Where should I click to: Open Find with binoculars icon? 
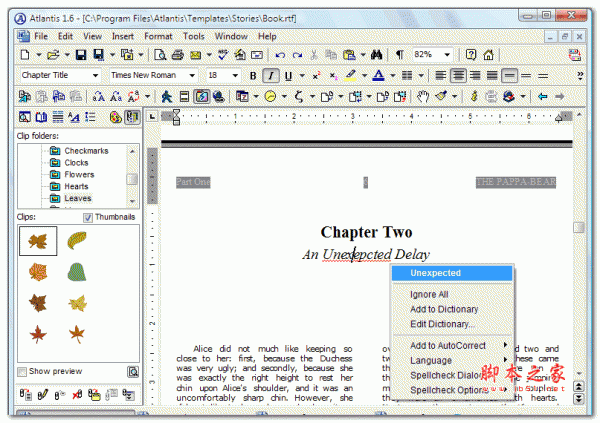tap(377, 55)
